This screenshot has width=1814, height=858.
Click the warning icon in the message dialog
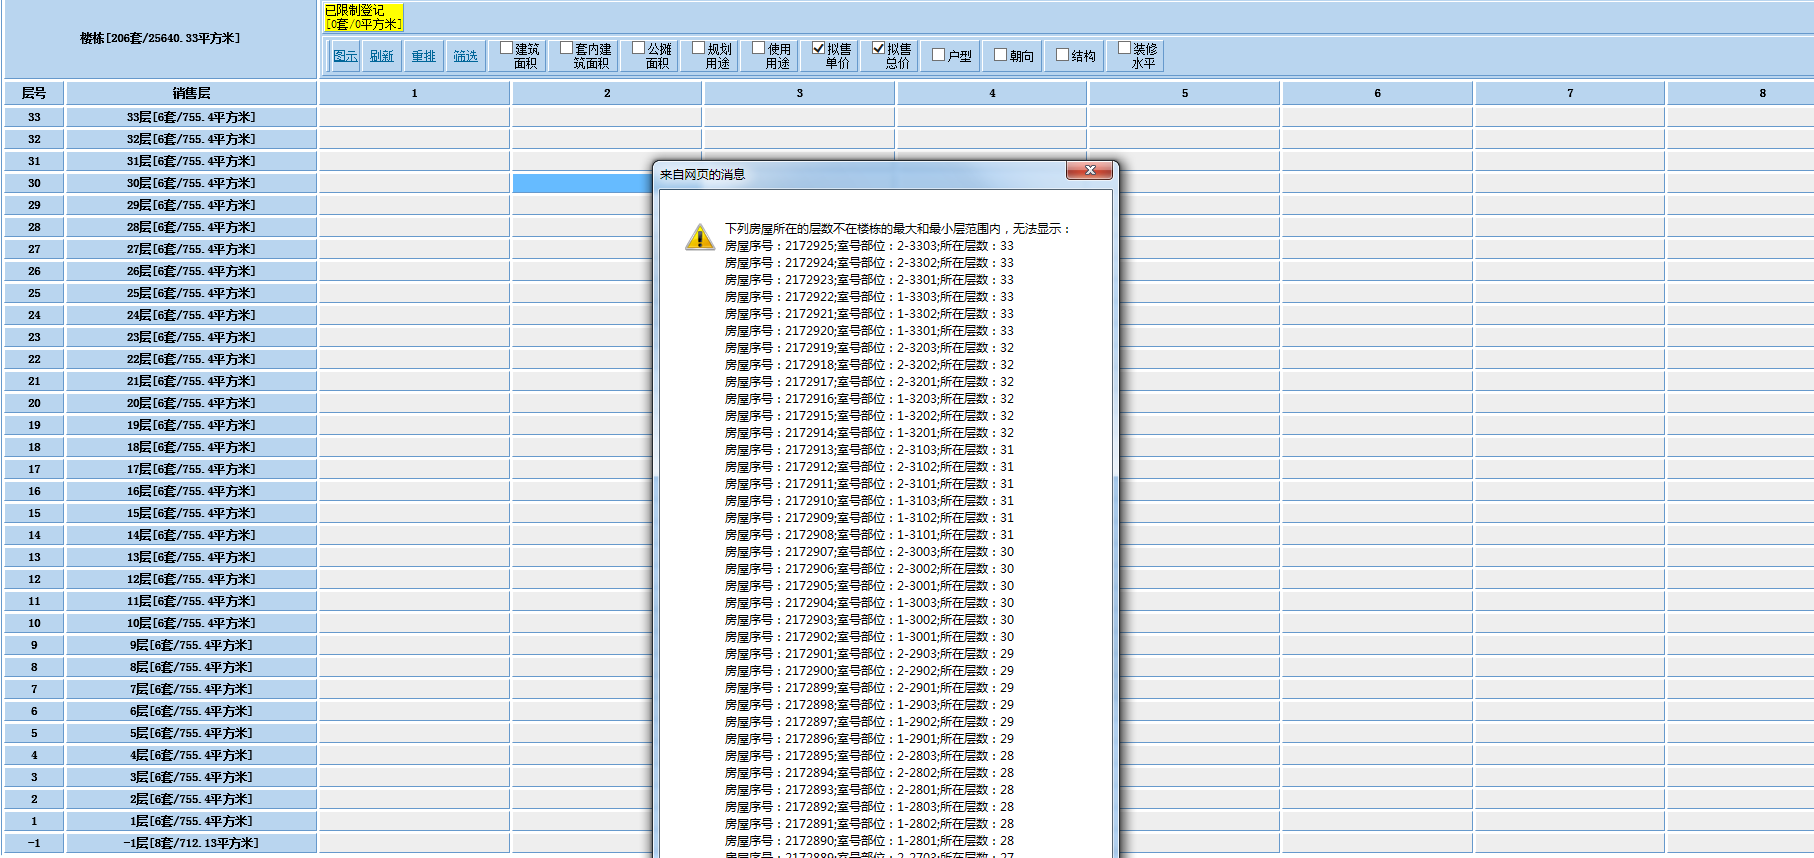(x=700, y=237)
